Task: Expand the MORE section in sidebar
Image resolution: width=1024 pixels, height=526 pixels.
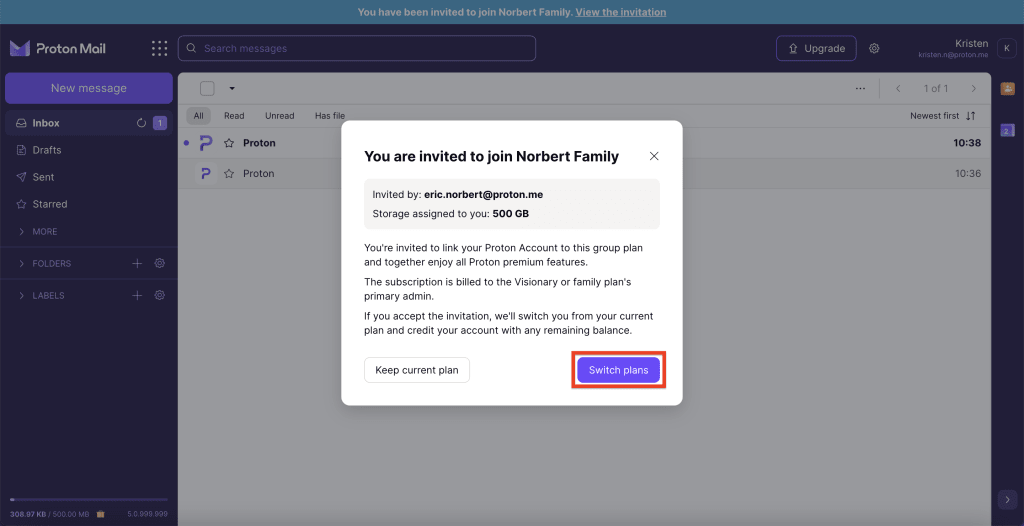Action: [38, 231]
